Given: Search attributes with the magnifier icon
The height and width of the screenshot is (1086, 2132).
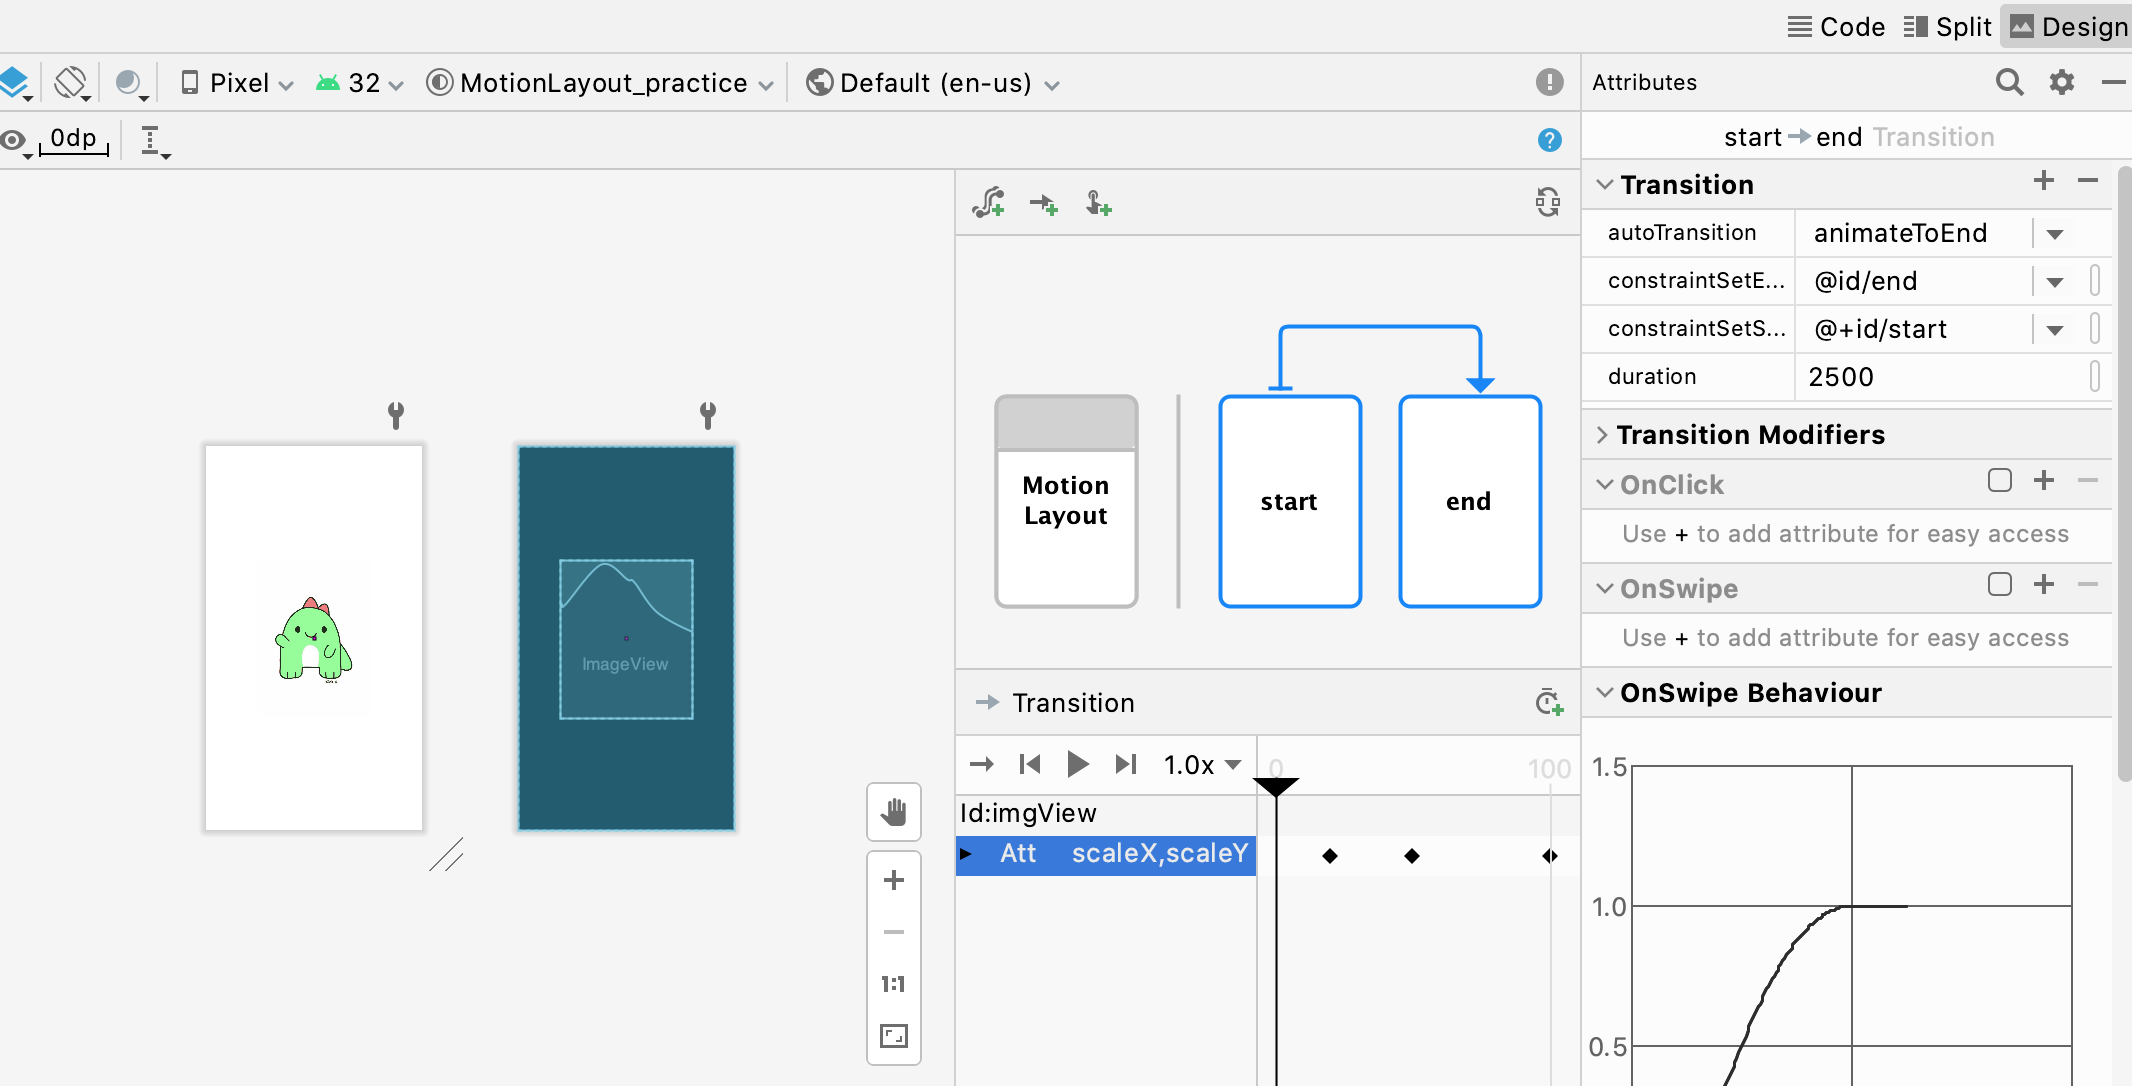Looking at the screenshot, I should [2009, 82].
